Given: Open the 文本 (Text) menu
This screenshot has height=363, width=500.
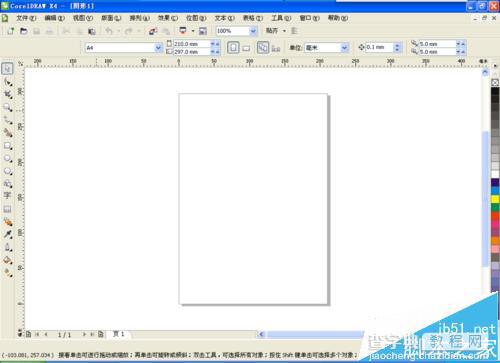Looking at the screenshot, I should 224,18.
